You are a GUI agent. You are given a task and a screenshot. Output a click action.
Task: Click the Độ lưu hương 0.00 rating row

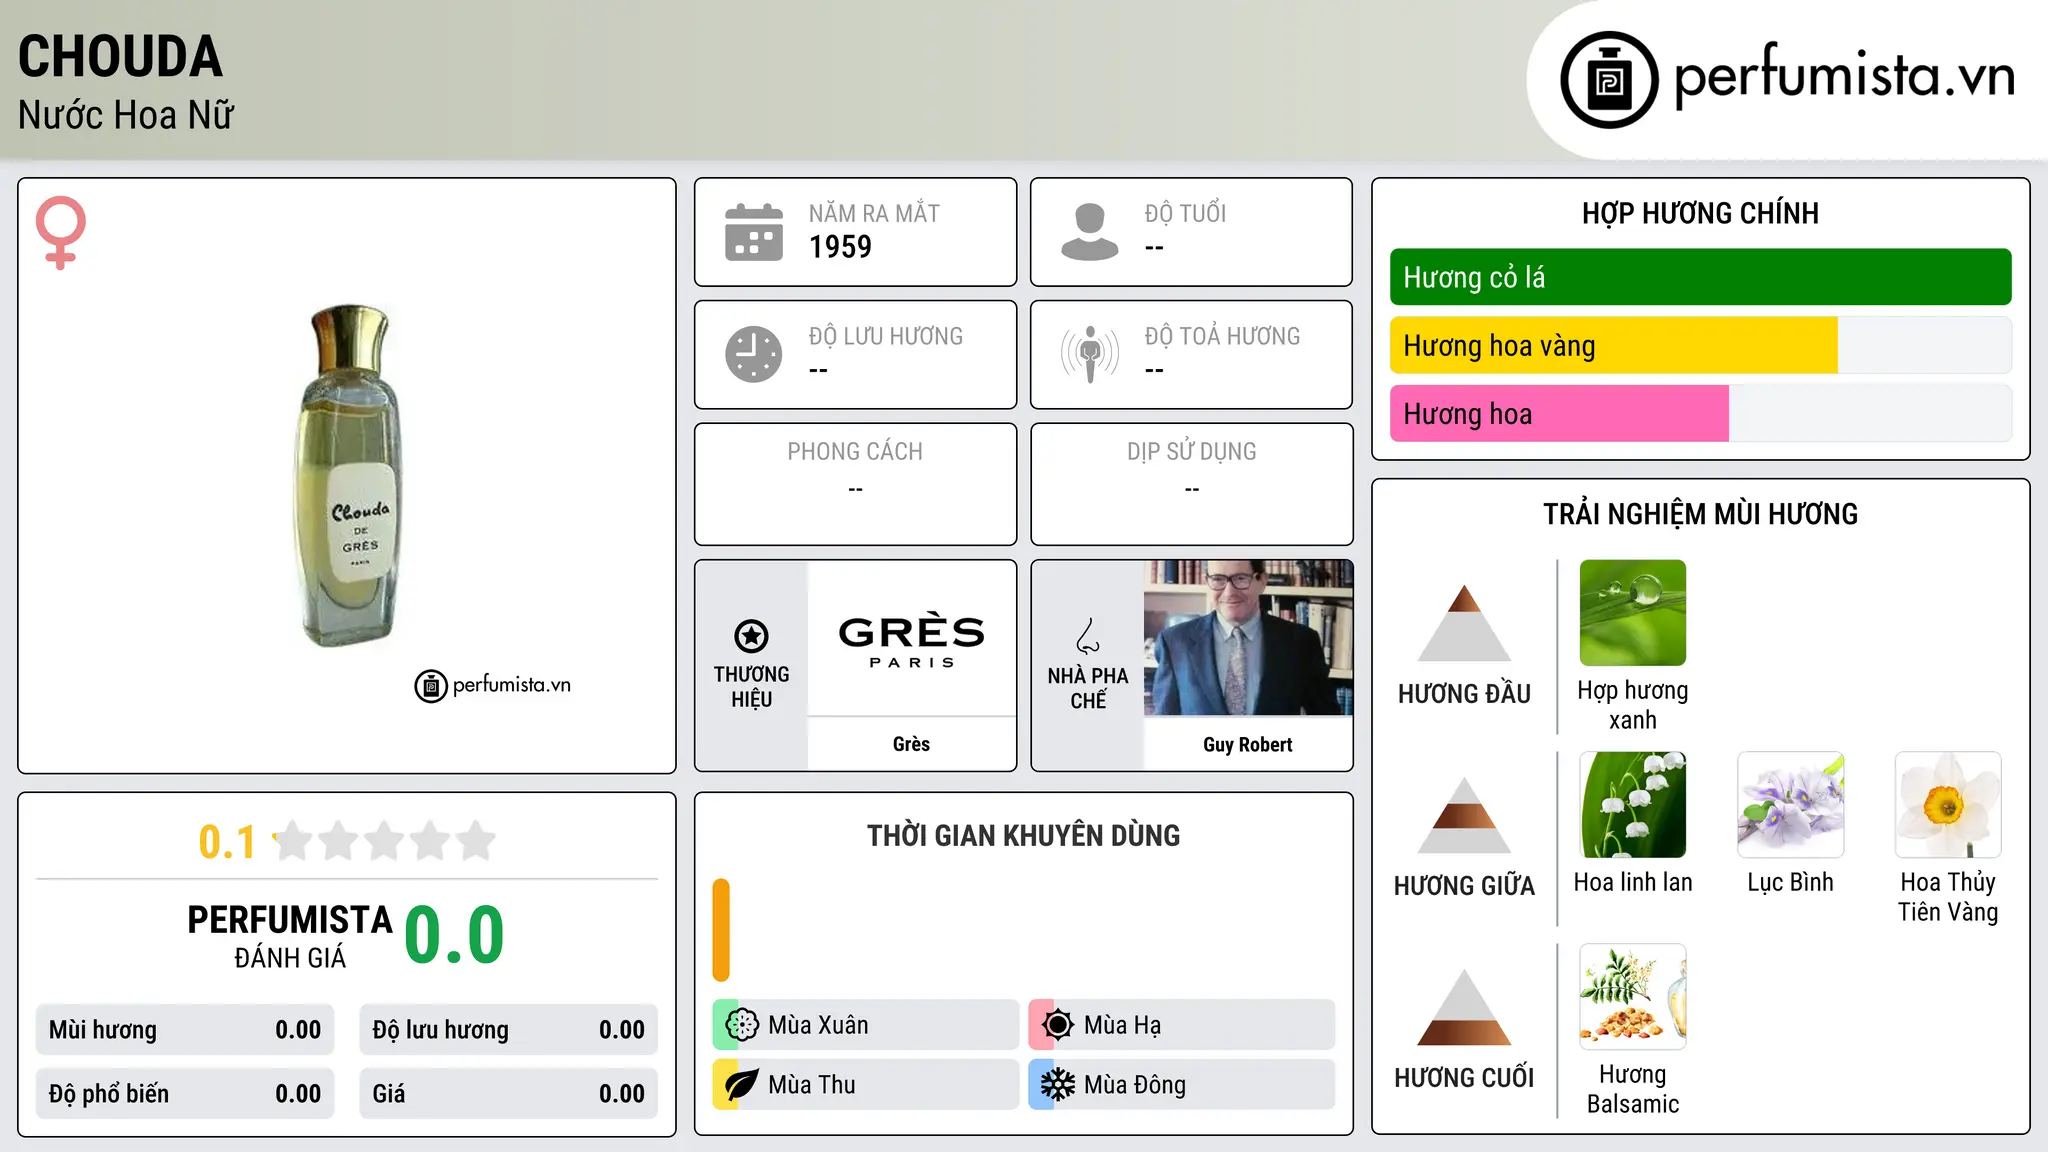point(508,1030)
